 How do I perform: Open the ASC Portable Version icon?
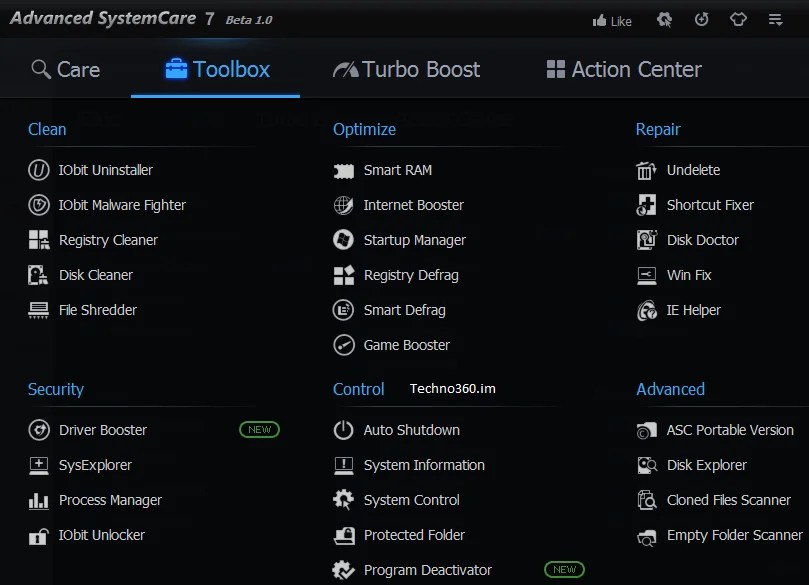click(646, 431)
